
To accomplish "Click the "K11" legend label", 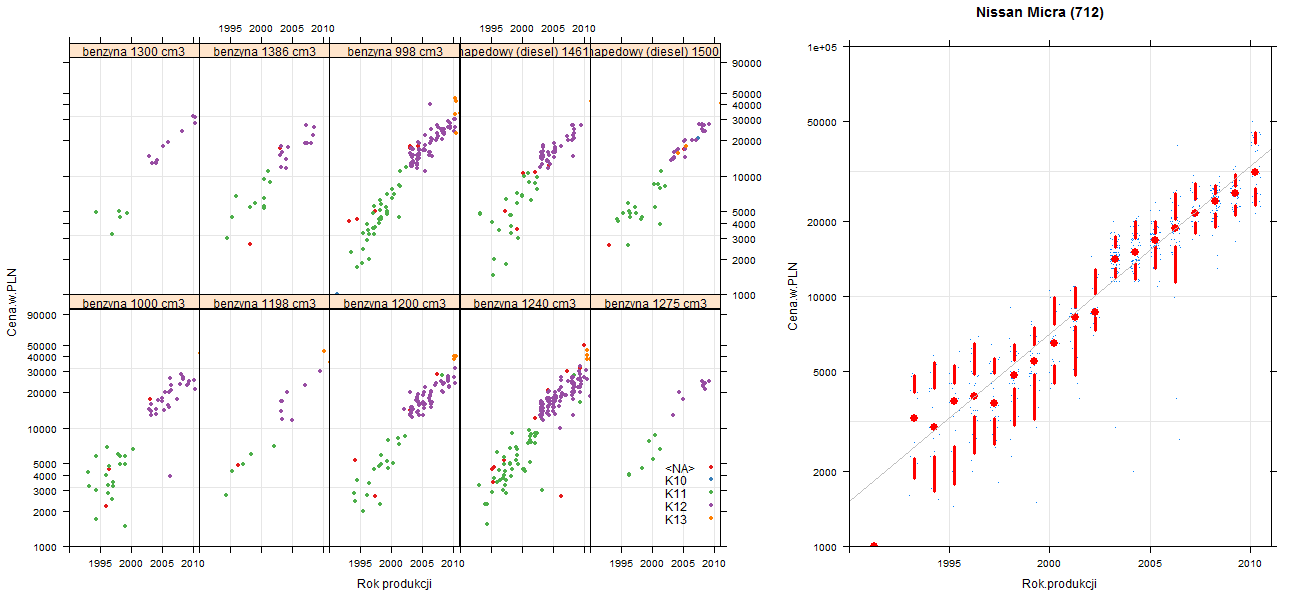I will (x=676, y=494).
